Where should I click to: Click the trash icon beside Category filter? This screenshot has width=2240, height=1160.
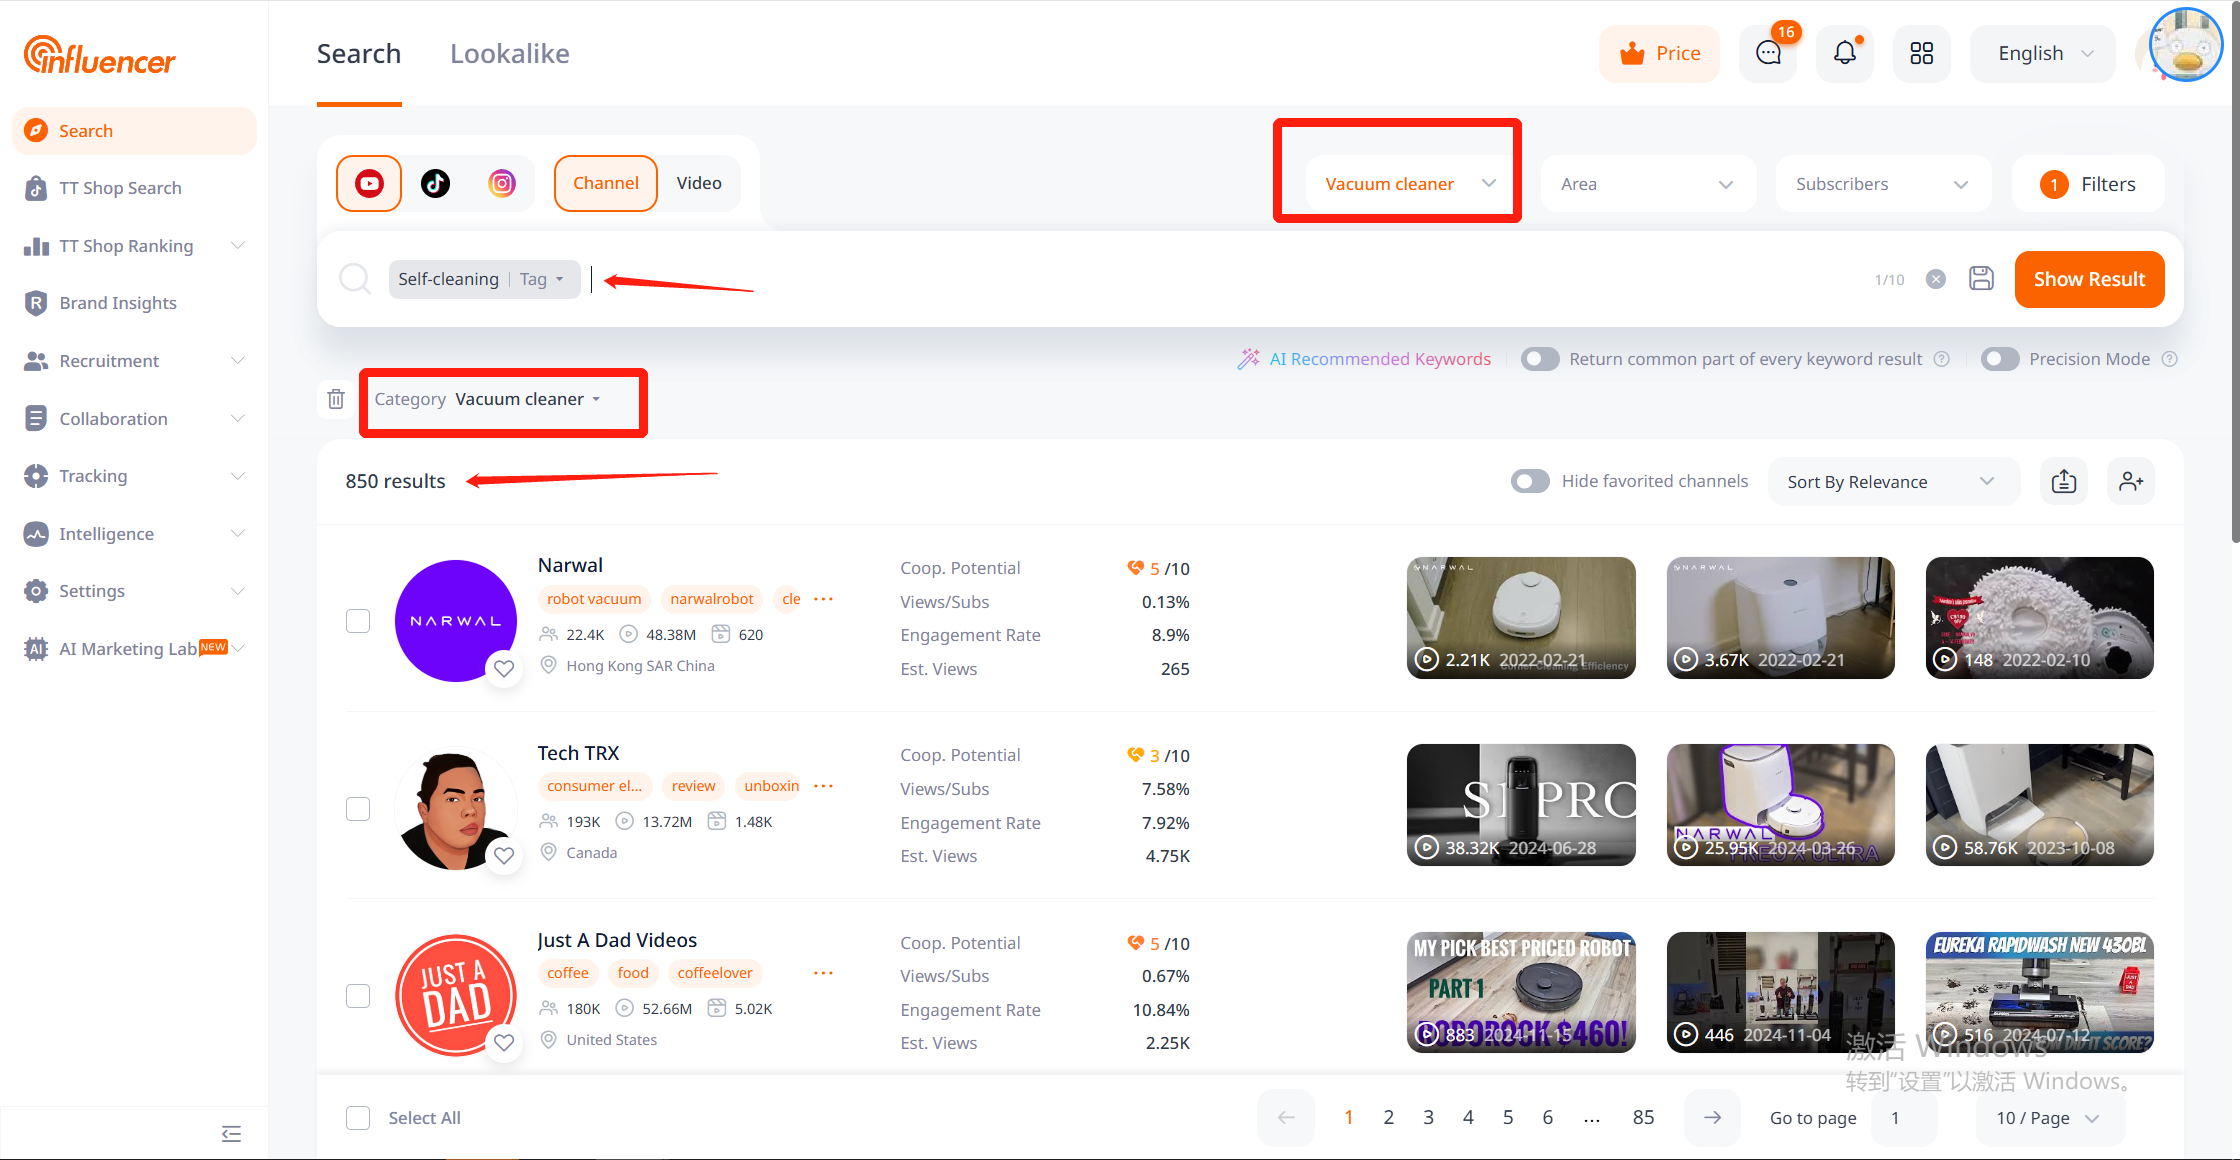[x=336, y=399]
